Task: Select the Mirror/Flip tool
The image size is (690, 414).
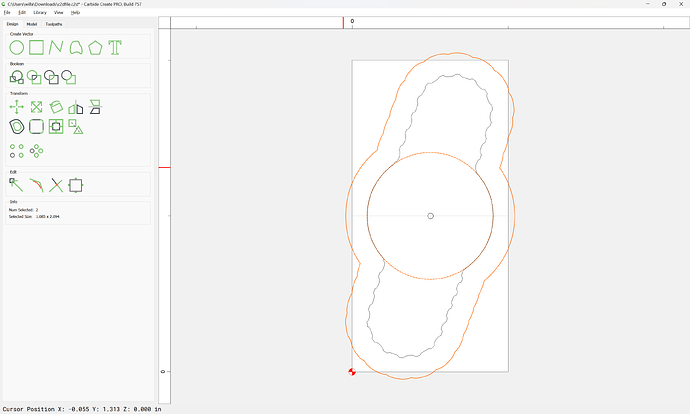Action: click(x=75, y=107)
